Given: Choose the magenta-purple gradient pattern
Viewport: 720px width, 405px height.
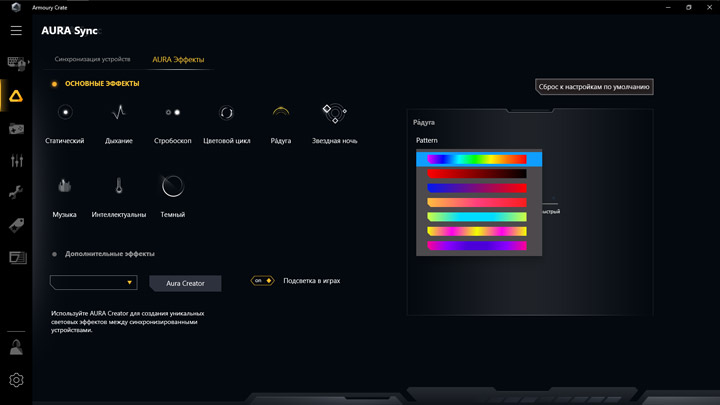Looking at the screenshot, I should point(477,246).
